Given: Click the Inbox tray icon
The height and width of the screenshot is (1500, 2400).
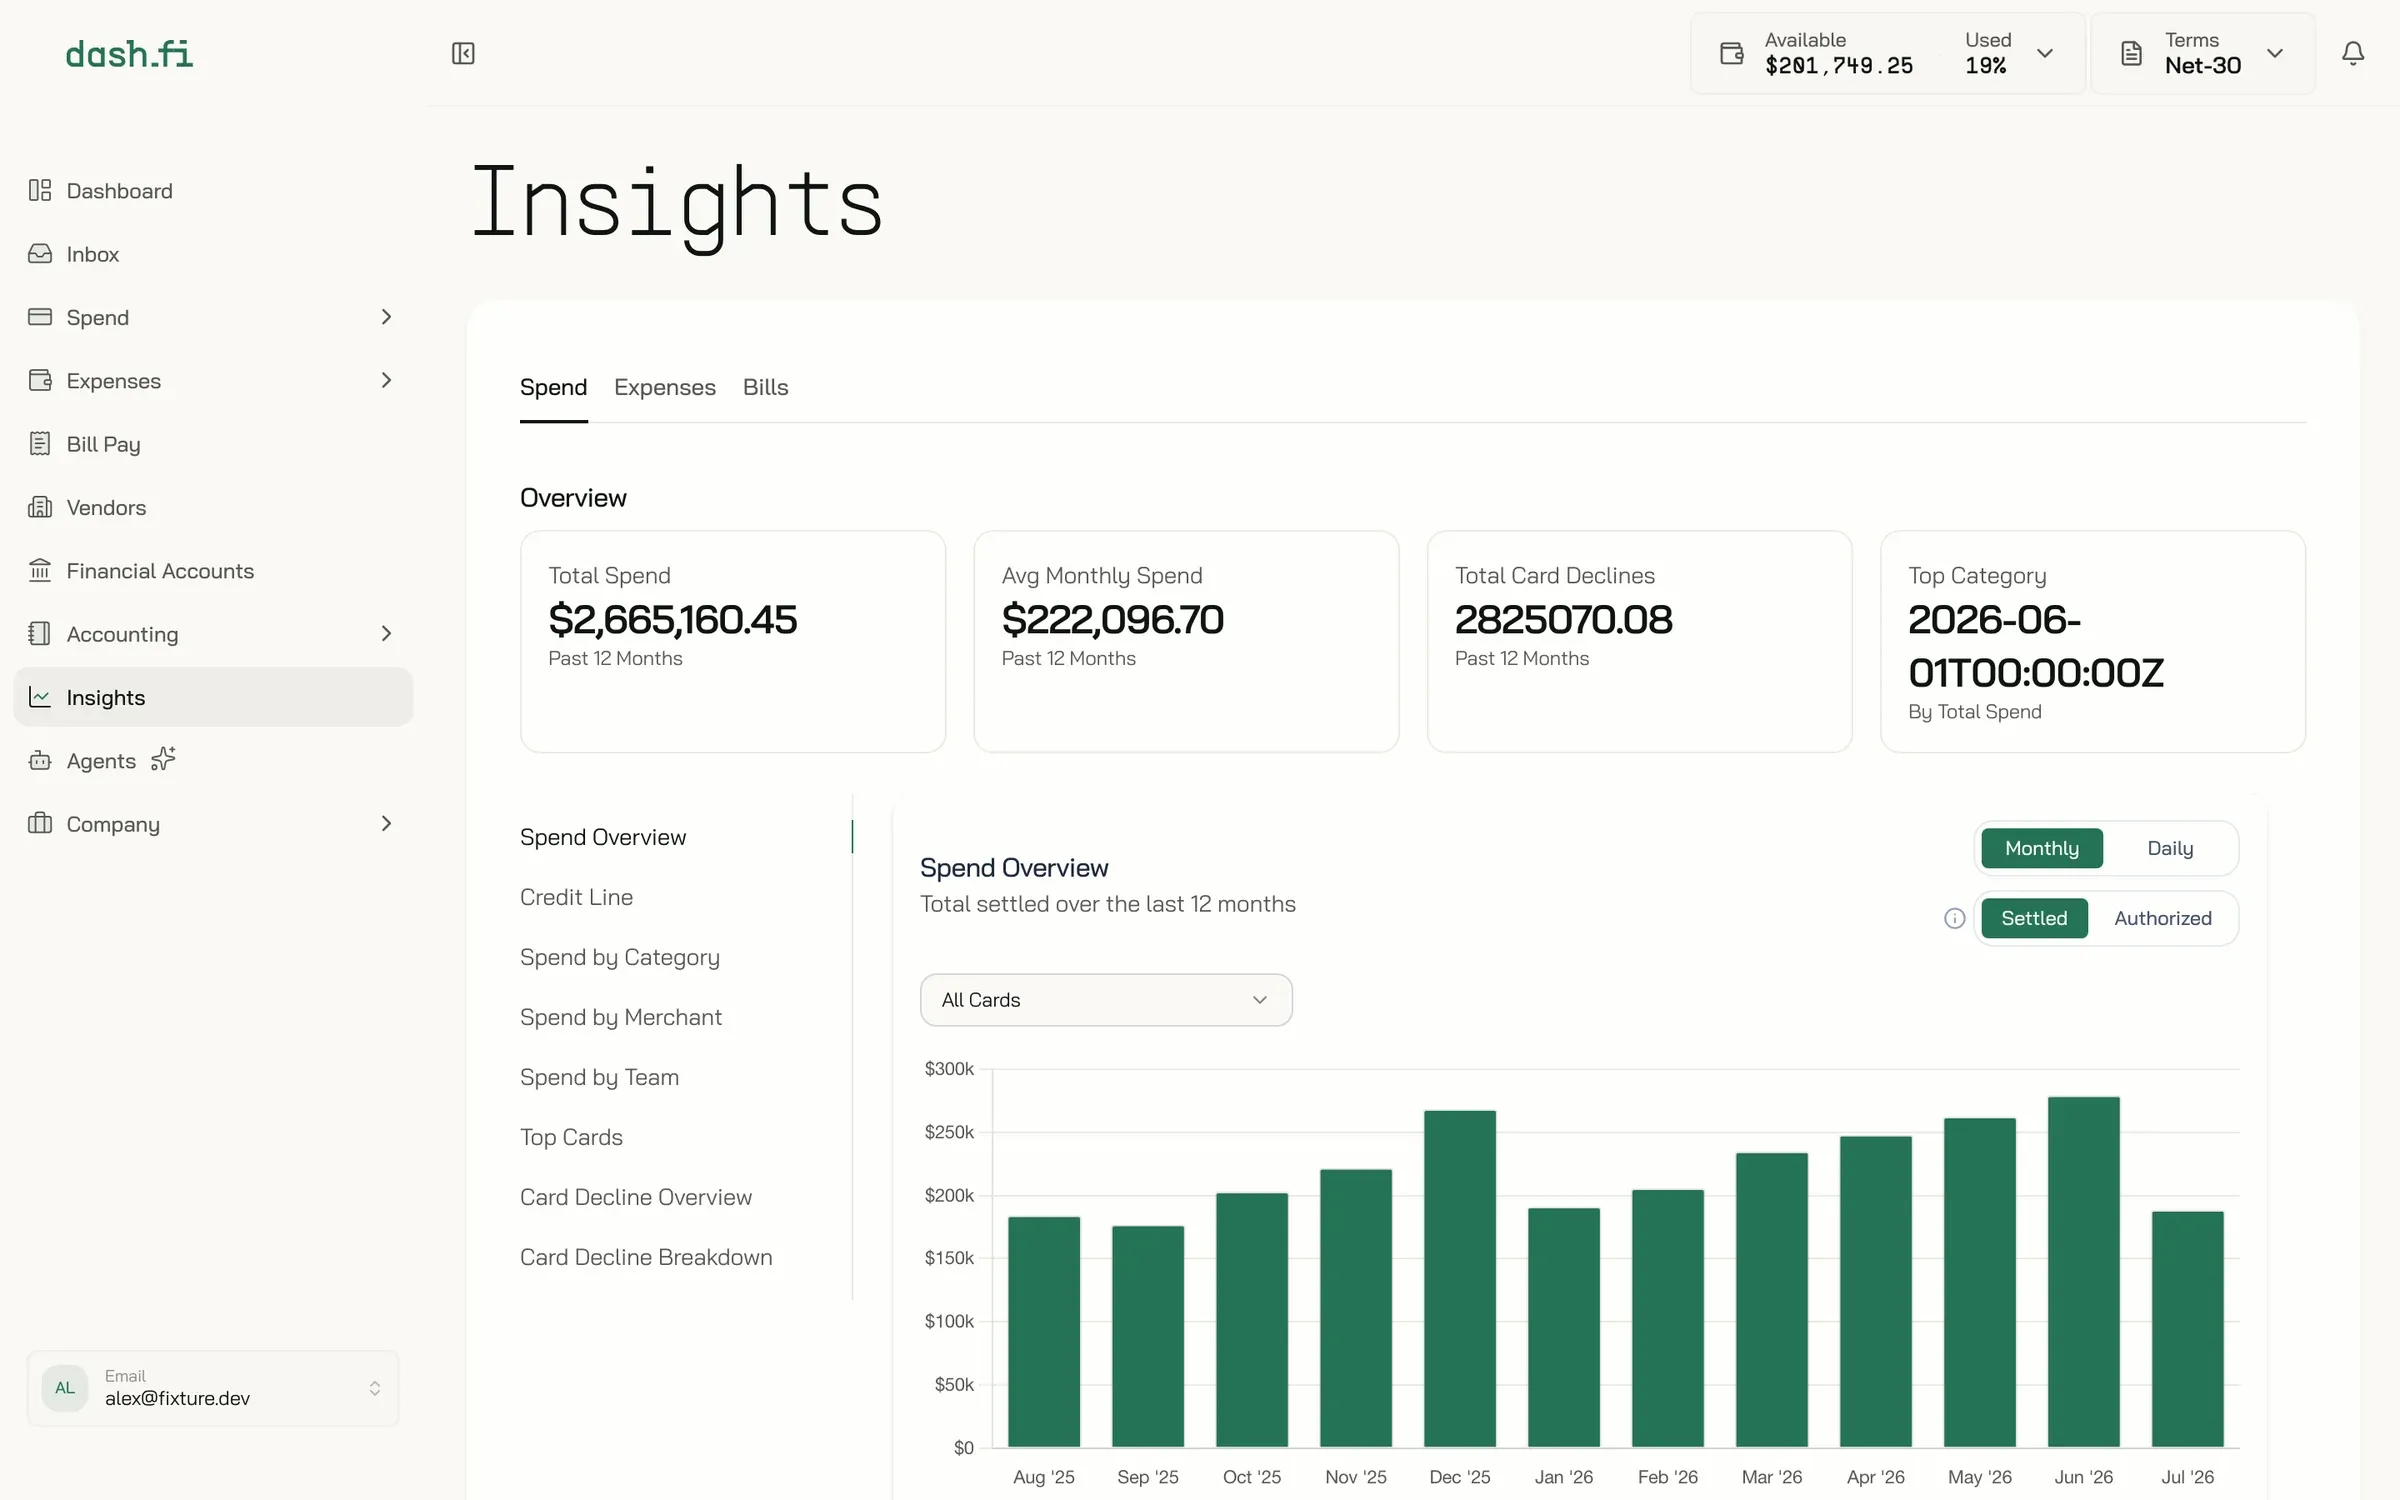Looking at the screenshot, I should click(40, 254).
